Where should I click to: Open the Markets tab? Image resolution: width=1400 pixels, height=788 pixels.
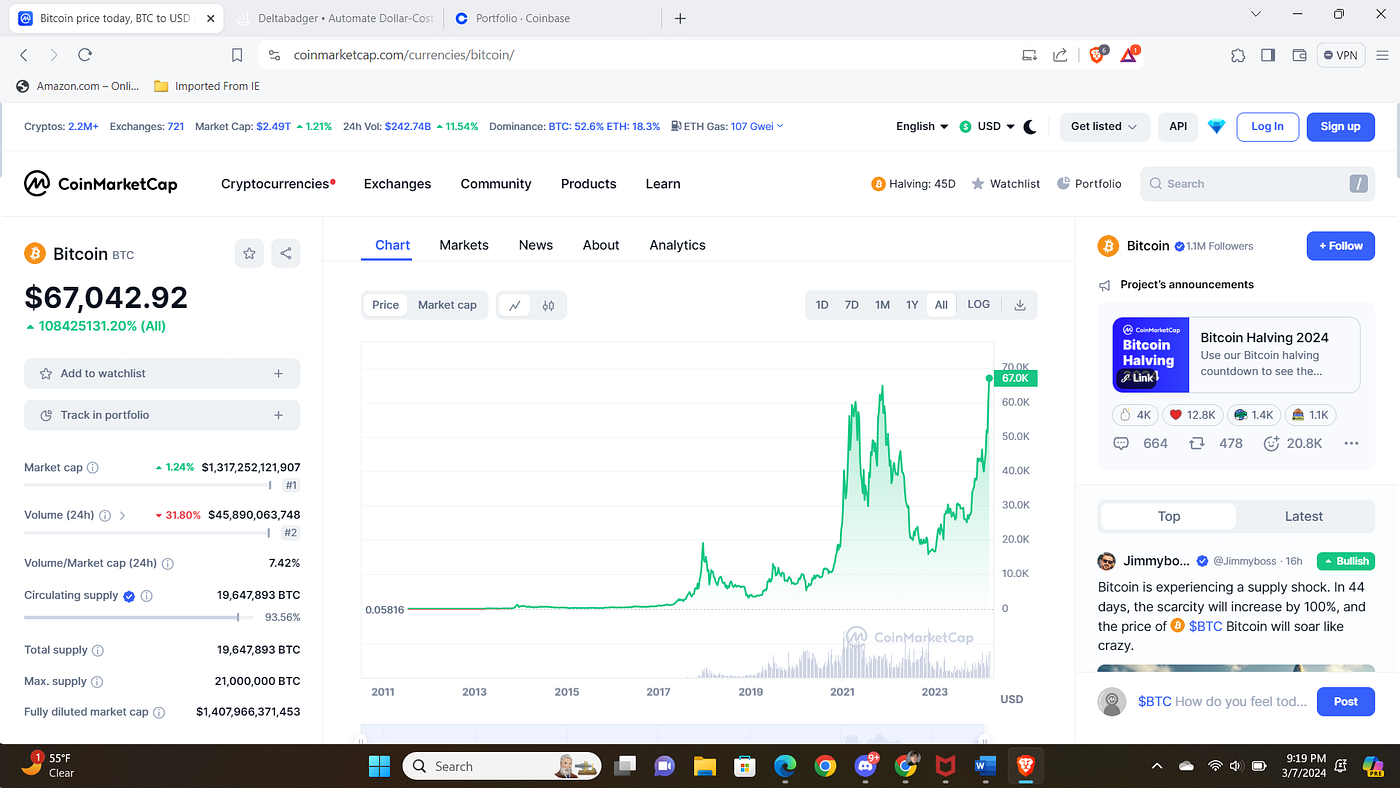464,245
